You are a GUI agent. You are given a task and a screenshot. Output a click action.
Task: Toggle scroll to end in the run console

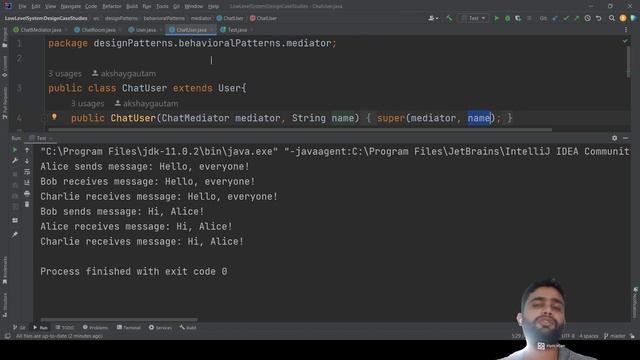pos(27,182)
